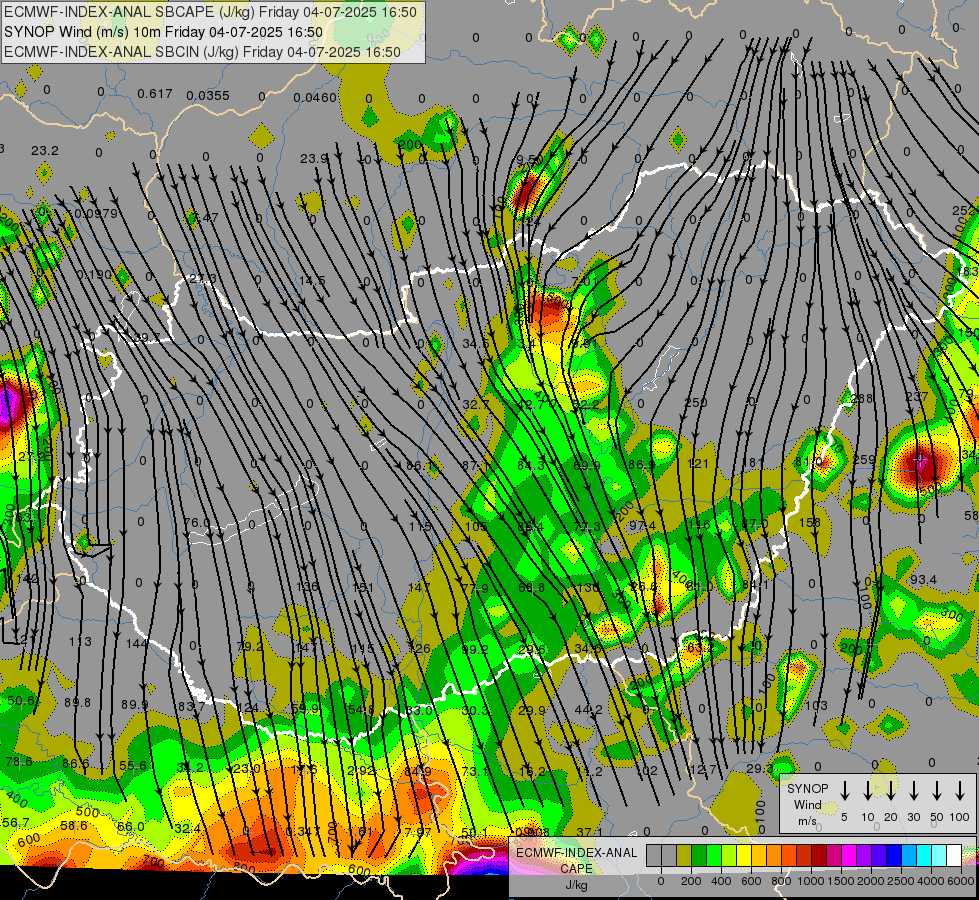The image size is (979, 900).
Task: Click the 1500 tick label in CAPE legend
Action: 840,881
